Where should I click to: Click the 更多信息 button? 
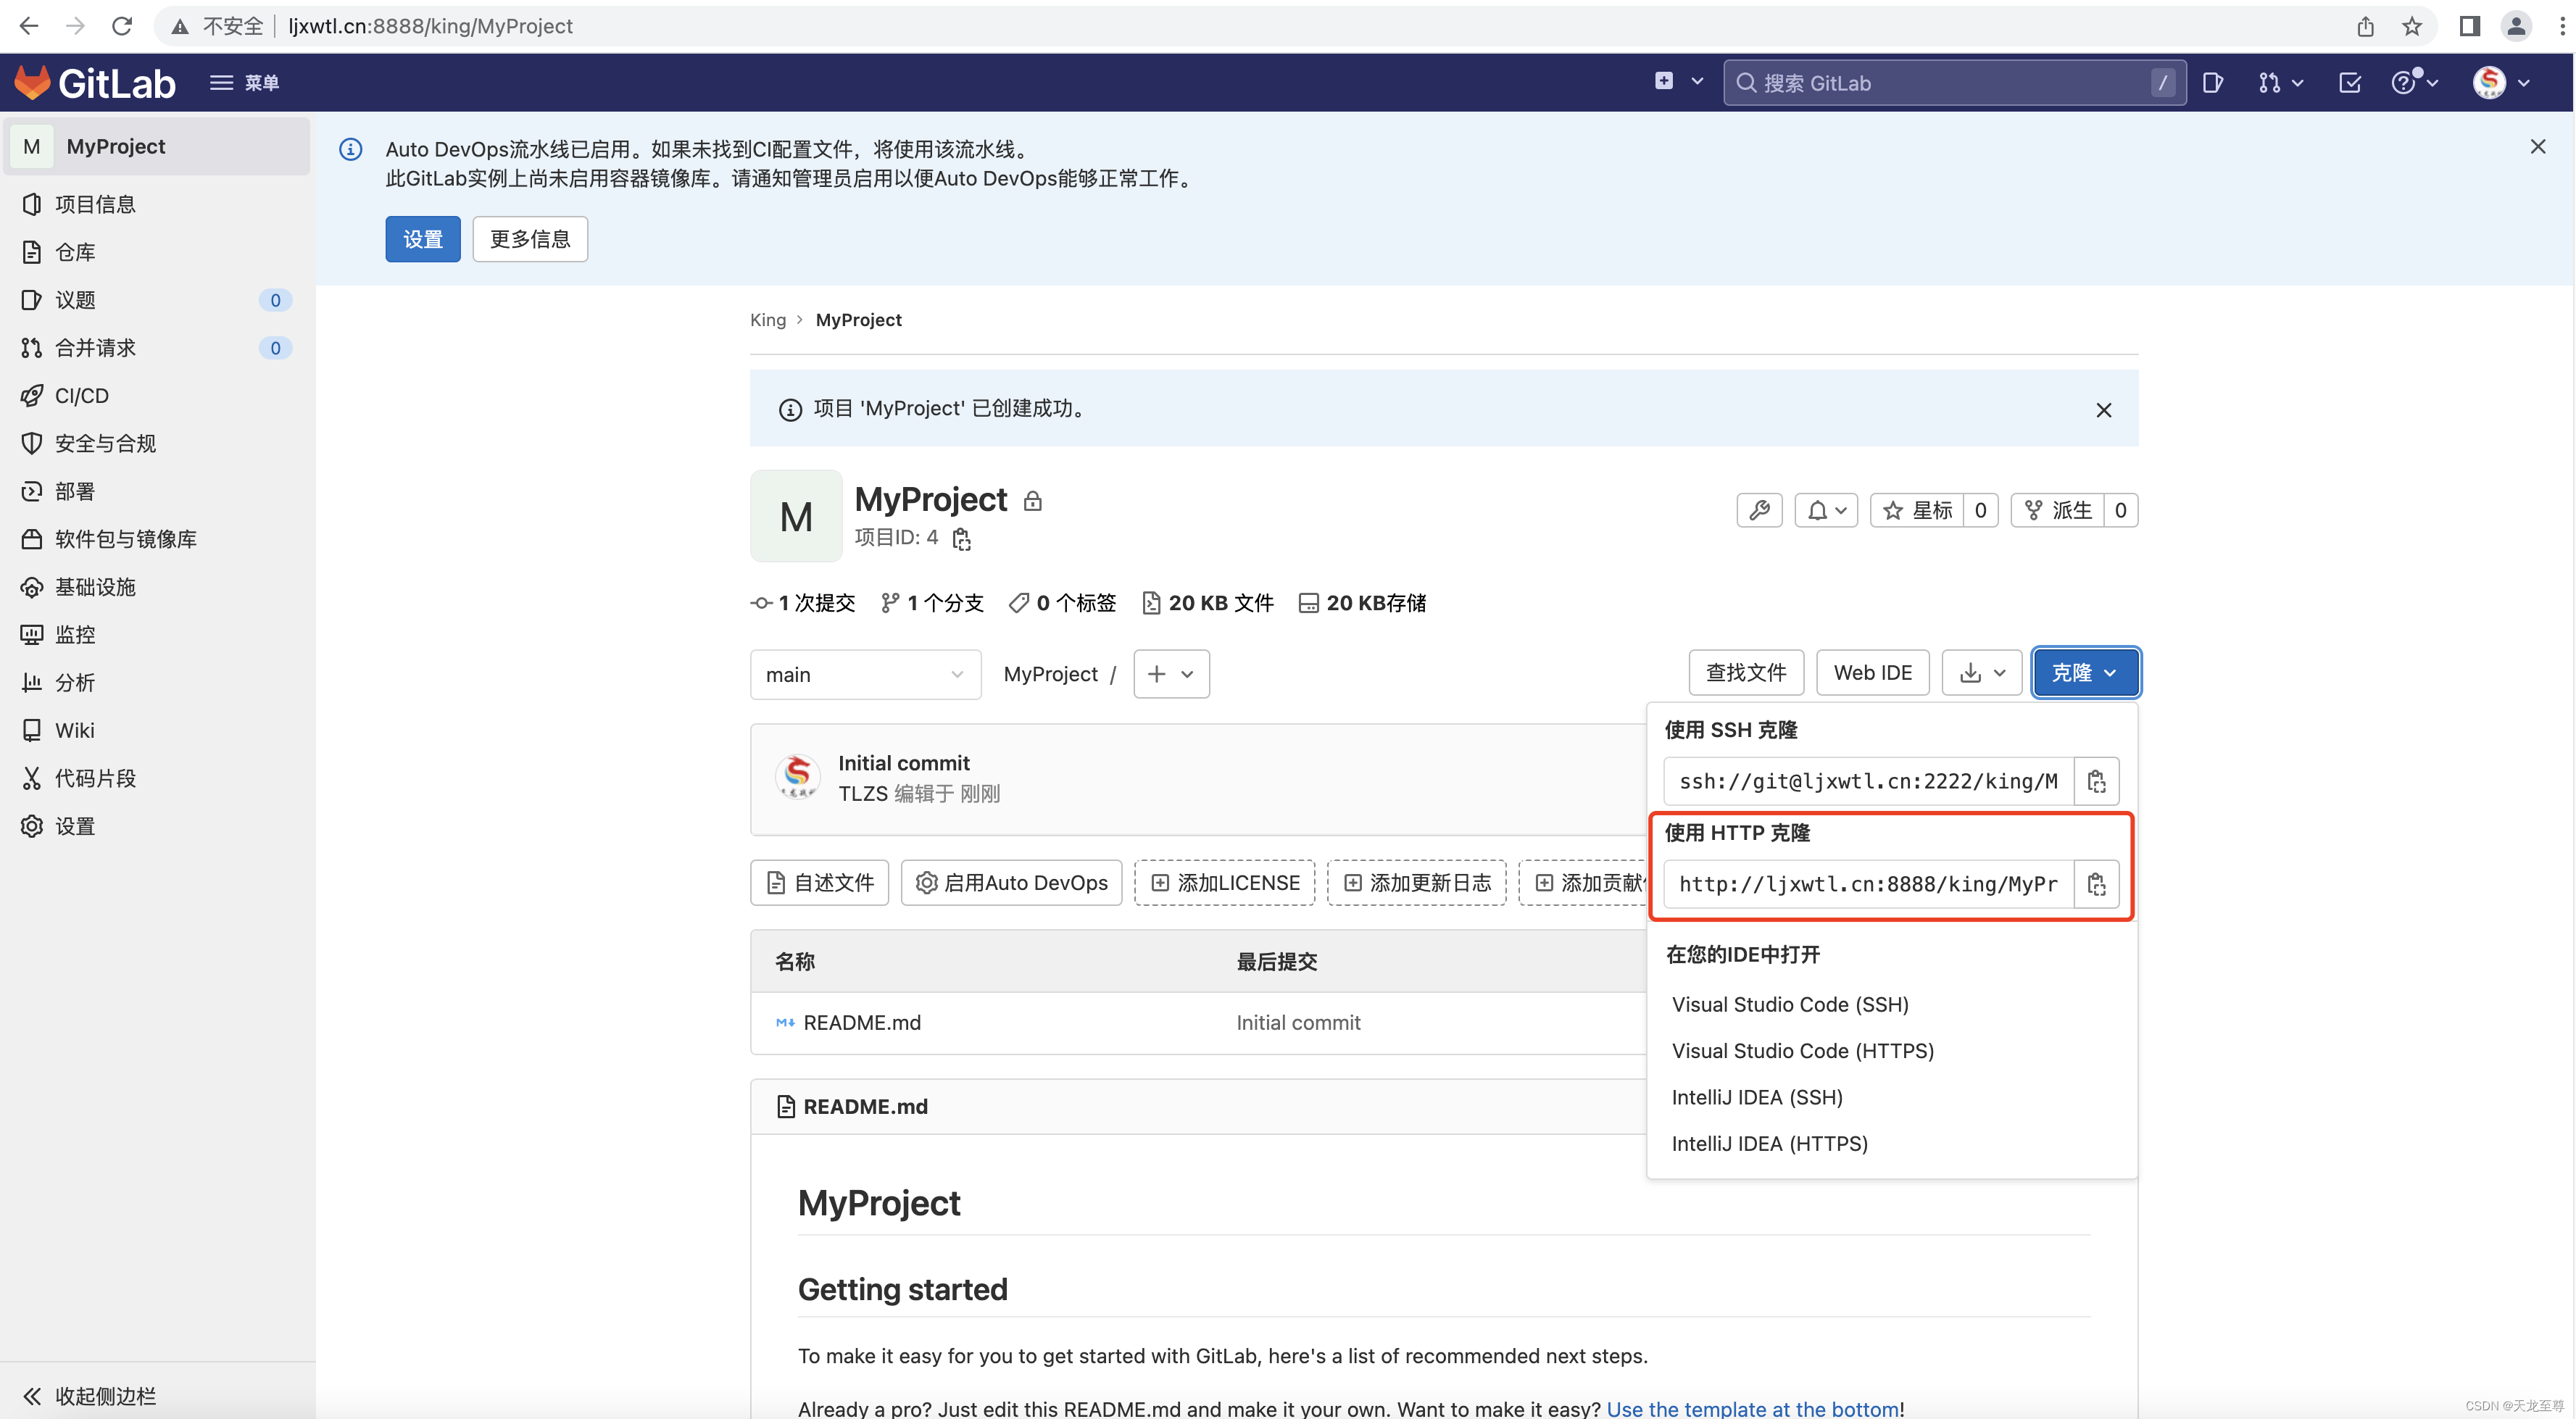[x=530, y=239]
